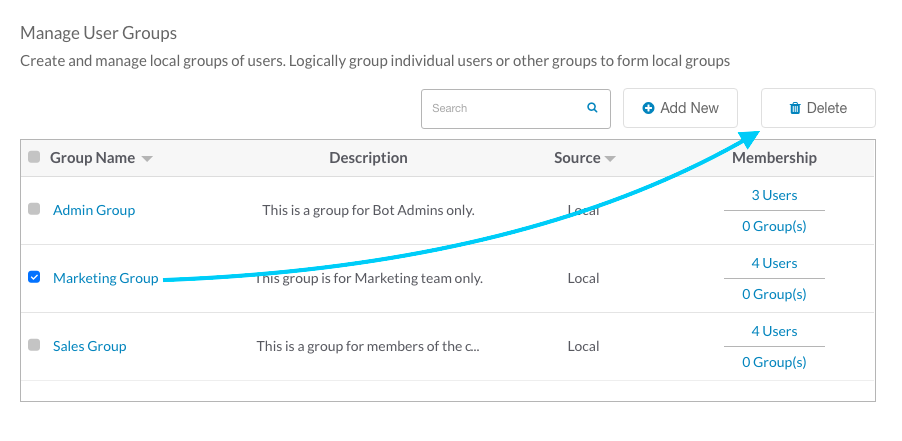Select the Sales Group checkbox

click(x=34, y=345)
